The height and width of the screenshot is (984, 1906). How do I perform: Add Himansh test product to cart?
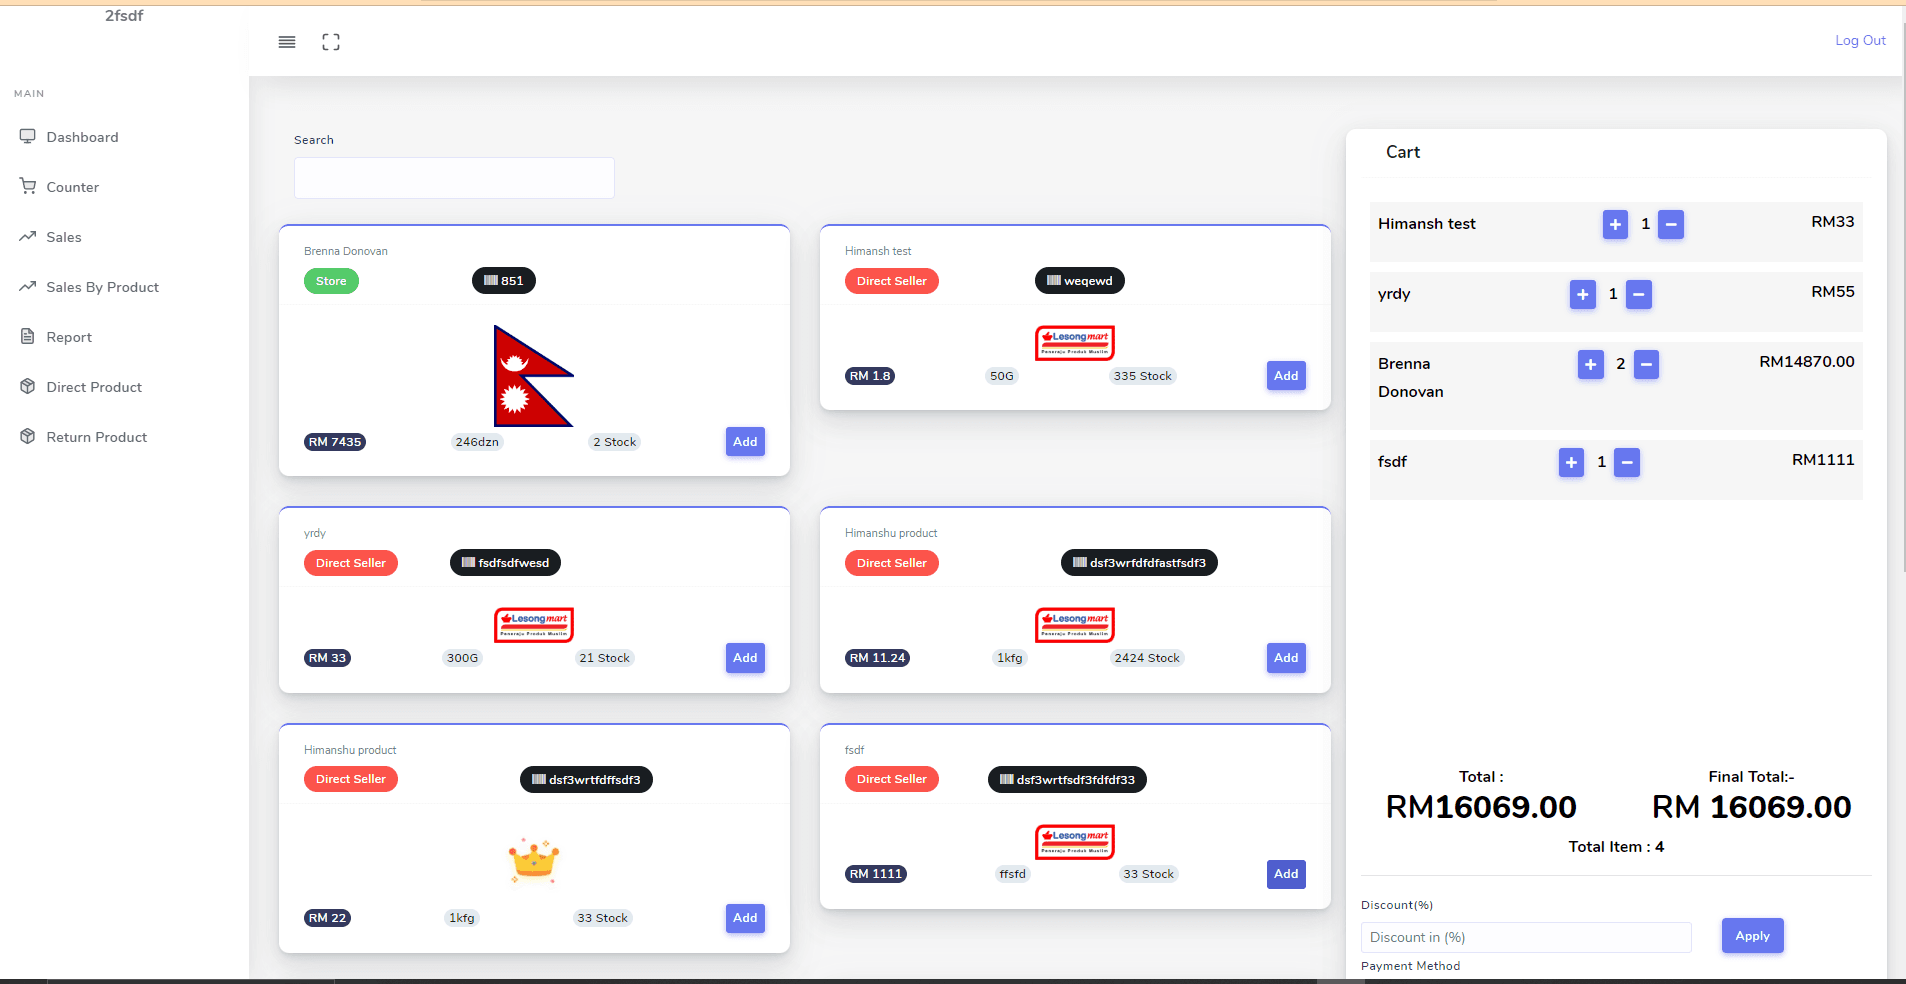point(1285,376)
